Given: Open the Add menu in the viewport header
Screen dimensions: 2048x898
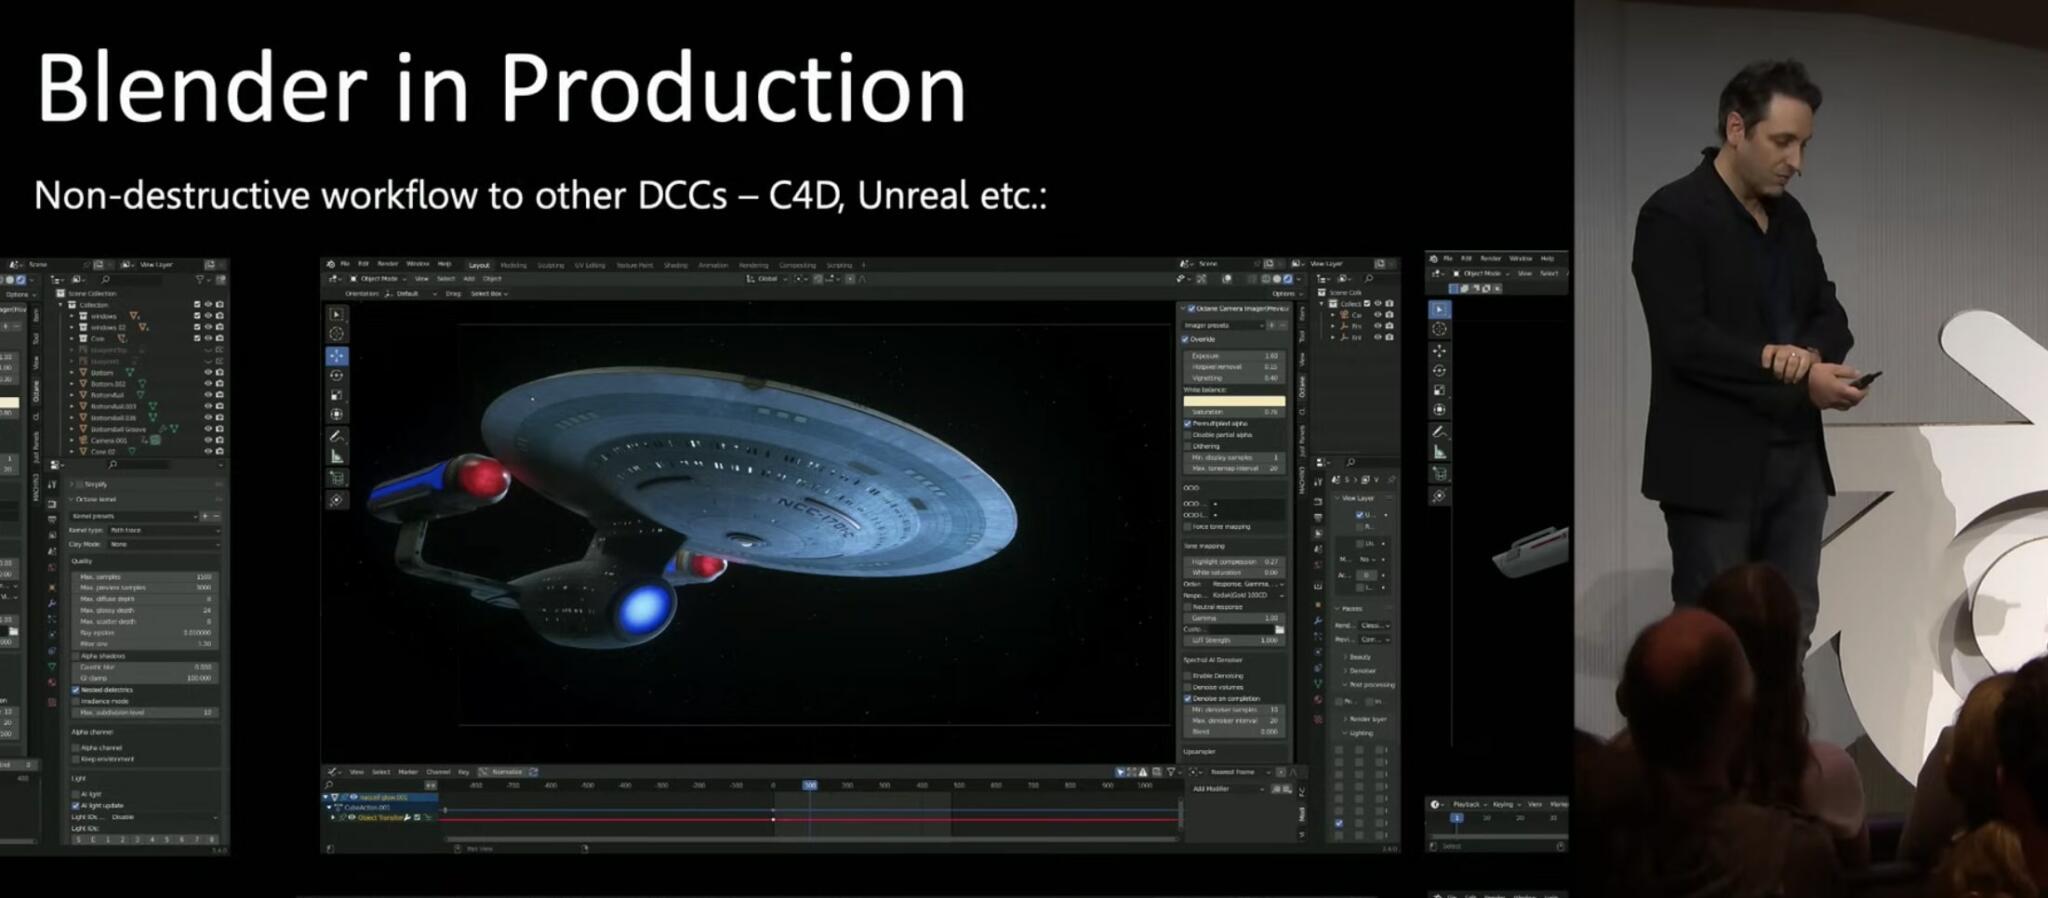Looking at the screenshot, I should coord(468,279).
